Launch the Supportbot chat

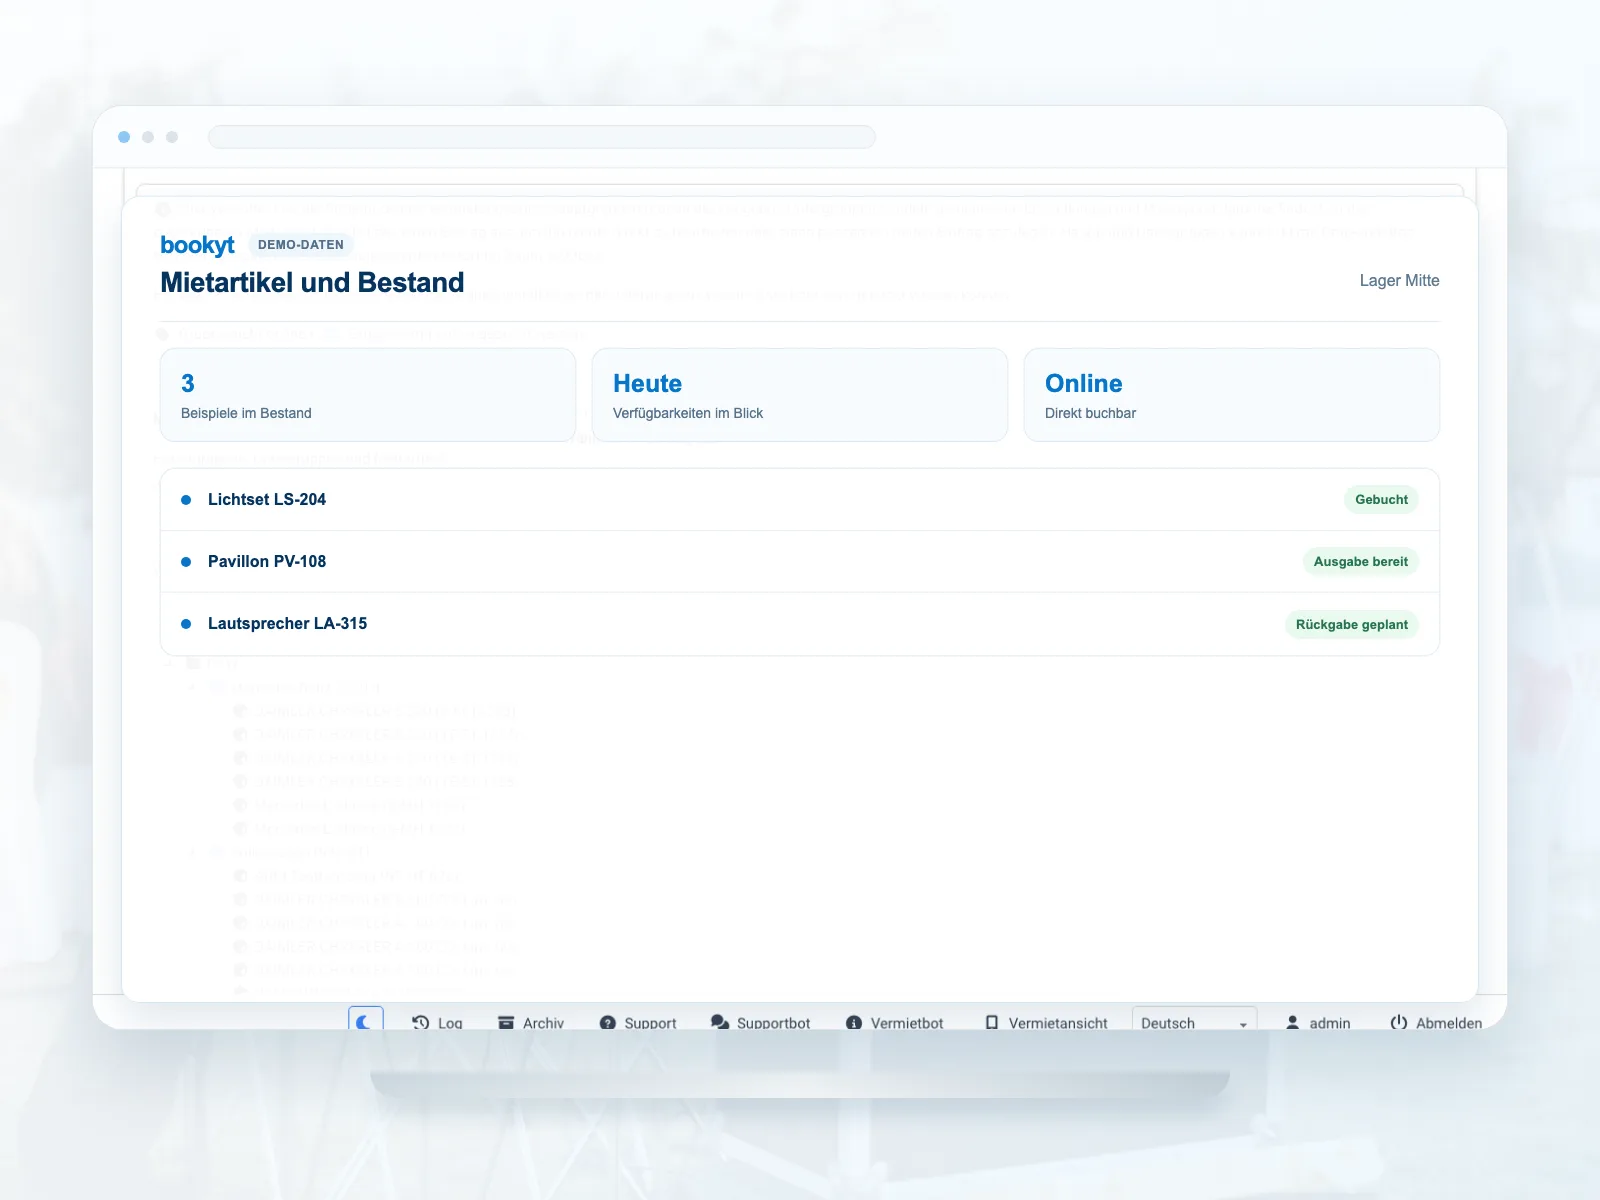(761, 1023)
